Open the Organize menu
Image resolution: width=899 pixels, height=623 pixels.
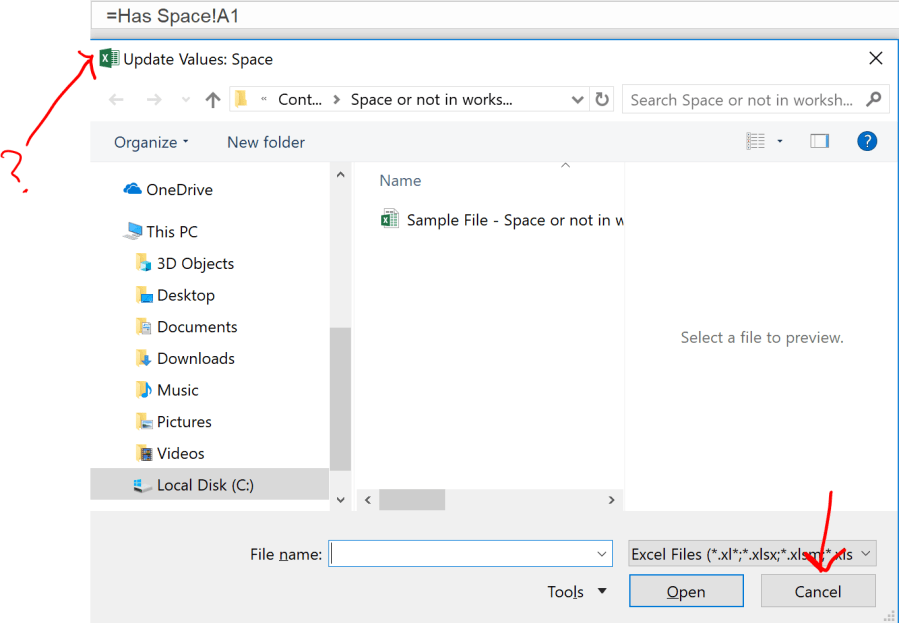click(x=151, y=142)
